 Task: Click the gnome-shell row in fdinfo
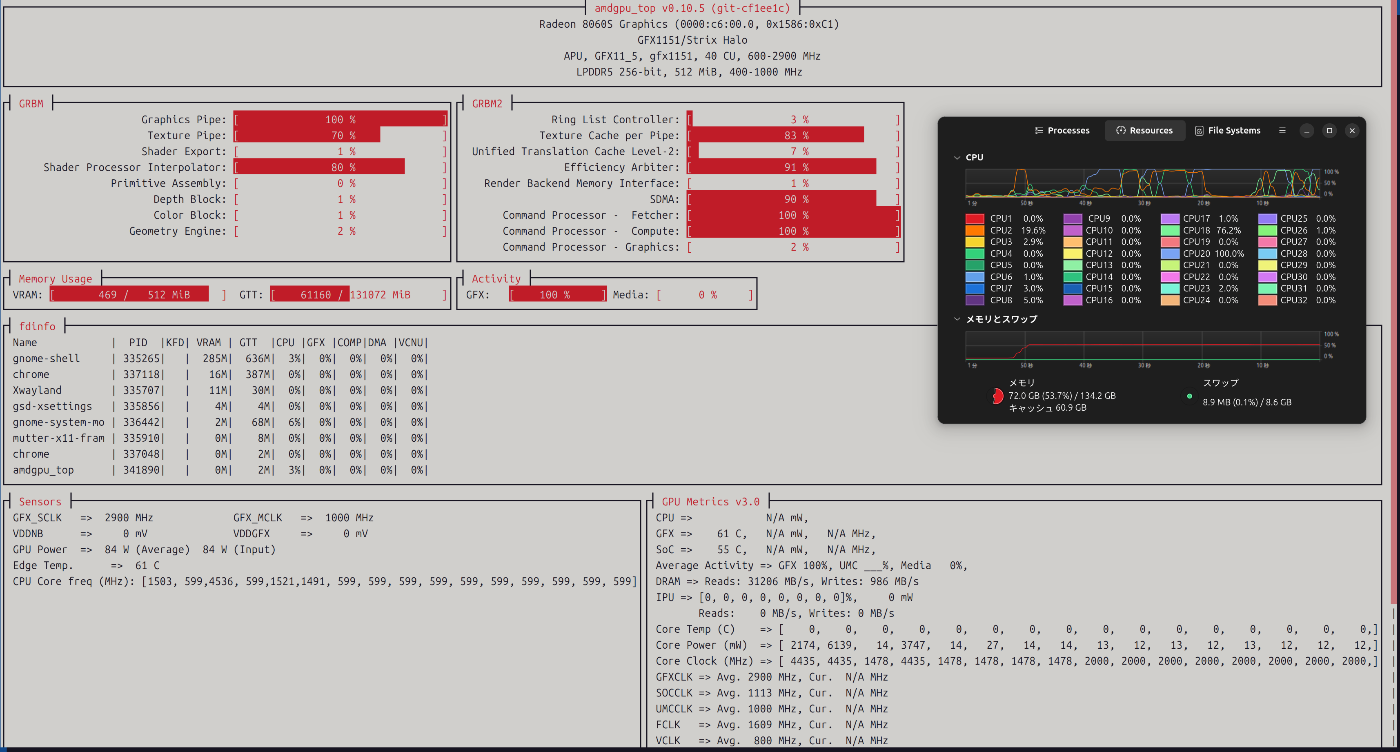(x=220, y=358)
